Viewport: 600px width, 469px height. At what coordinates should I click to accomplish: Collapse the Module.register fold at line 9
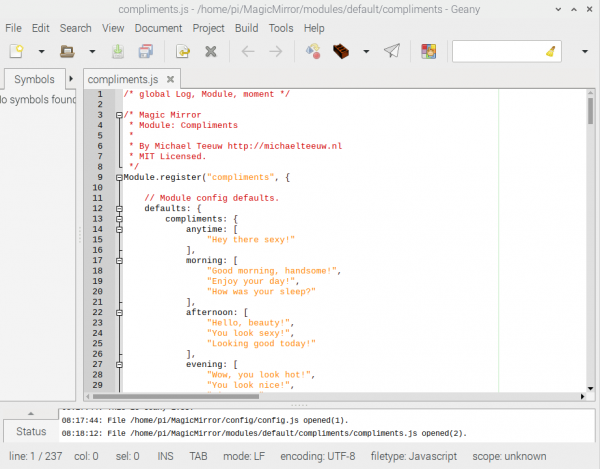coord(119,177)
